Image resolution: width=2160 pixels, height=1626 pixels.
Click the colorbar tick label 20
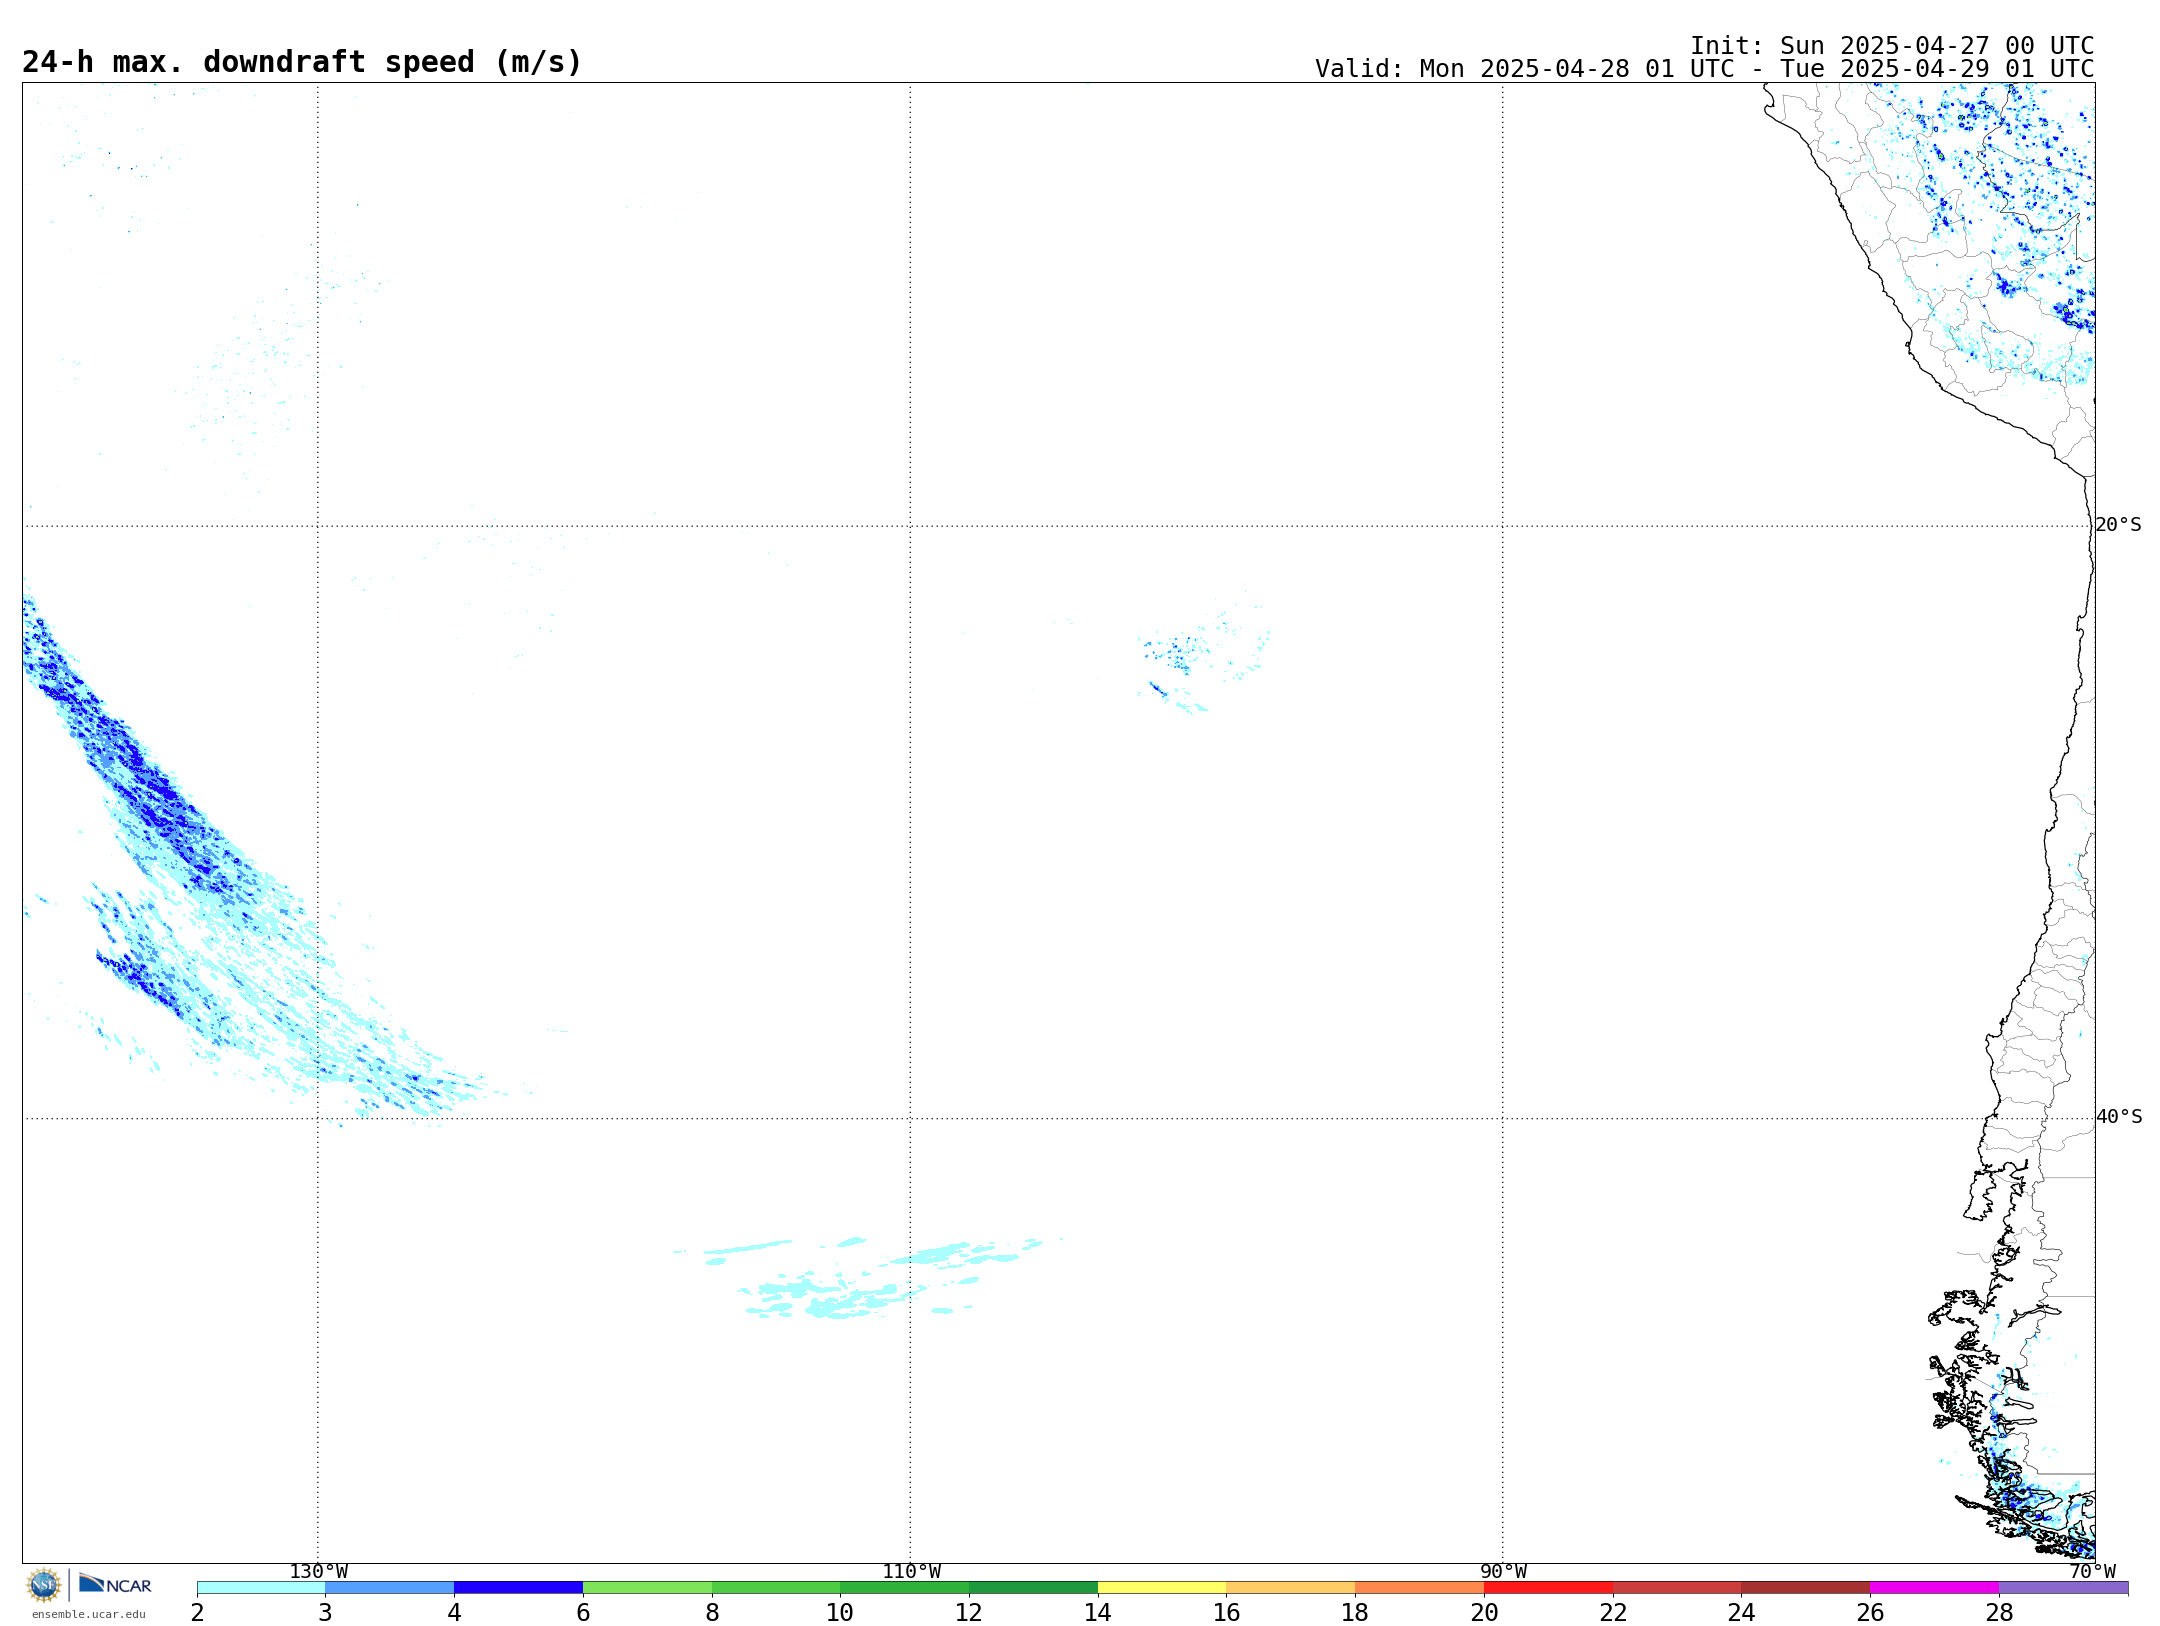coord(1484,1613)
